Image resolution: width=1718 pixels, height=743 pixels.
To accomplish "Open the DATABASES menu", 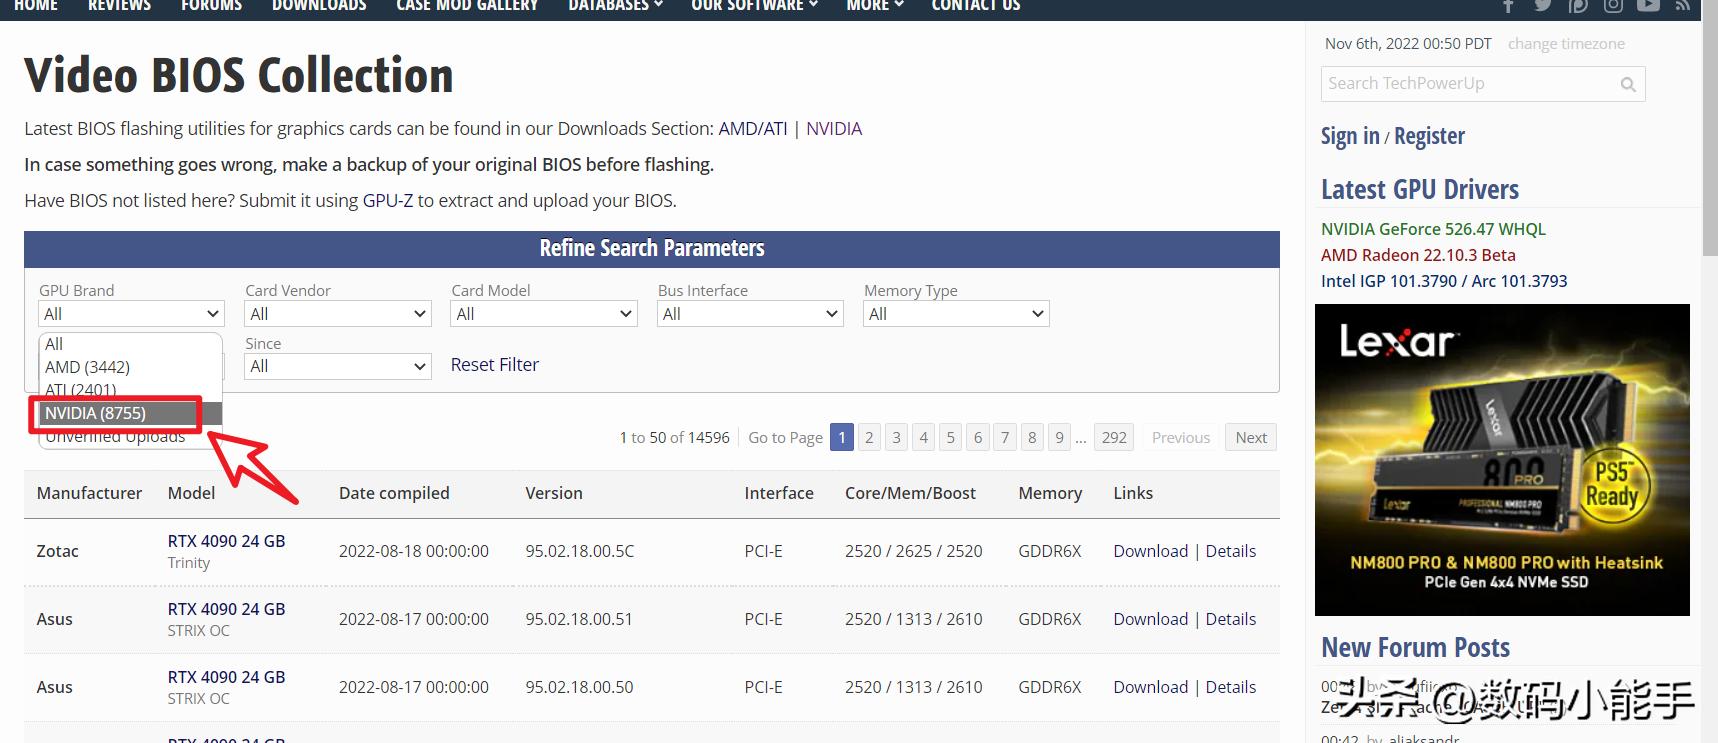I will coord(615,6).
